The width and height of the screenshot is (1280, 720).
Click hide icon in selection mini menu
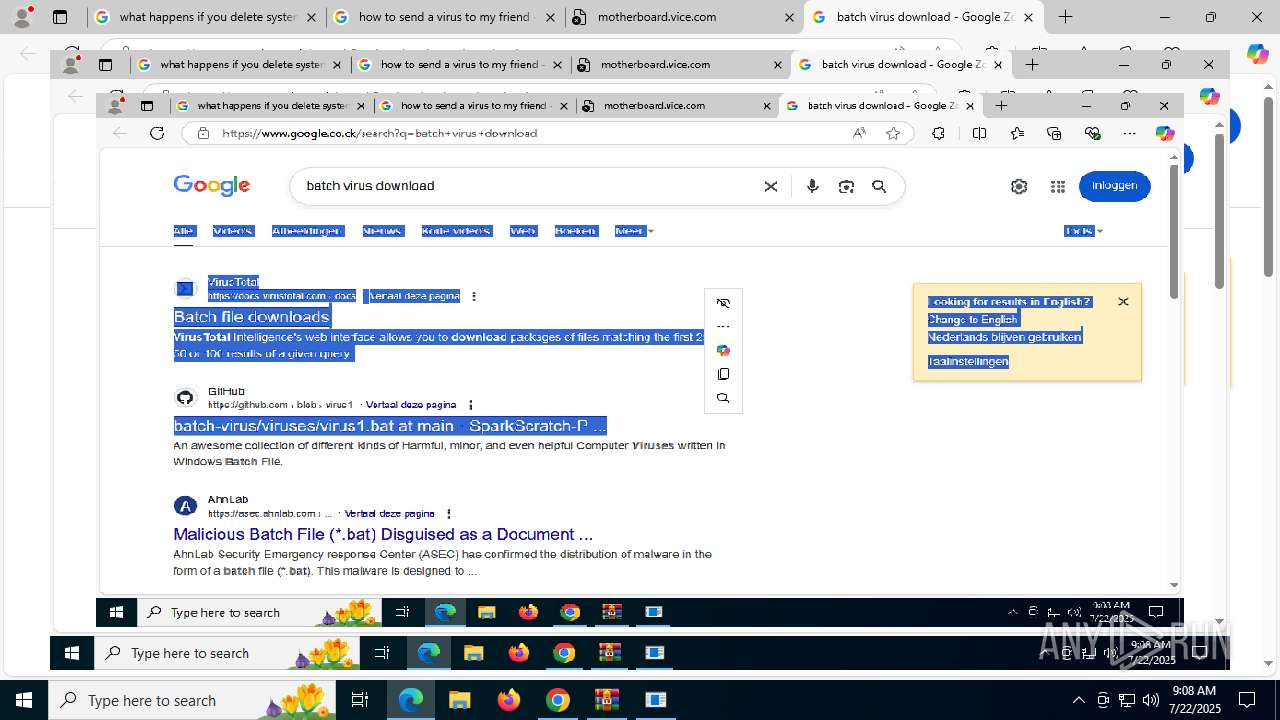click(x=723, y=303)
